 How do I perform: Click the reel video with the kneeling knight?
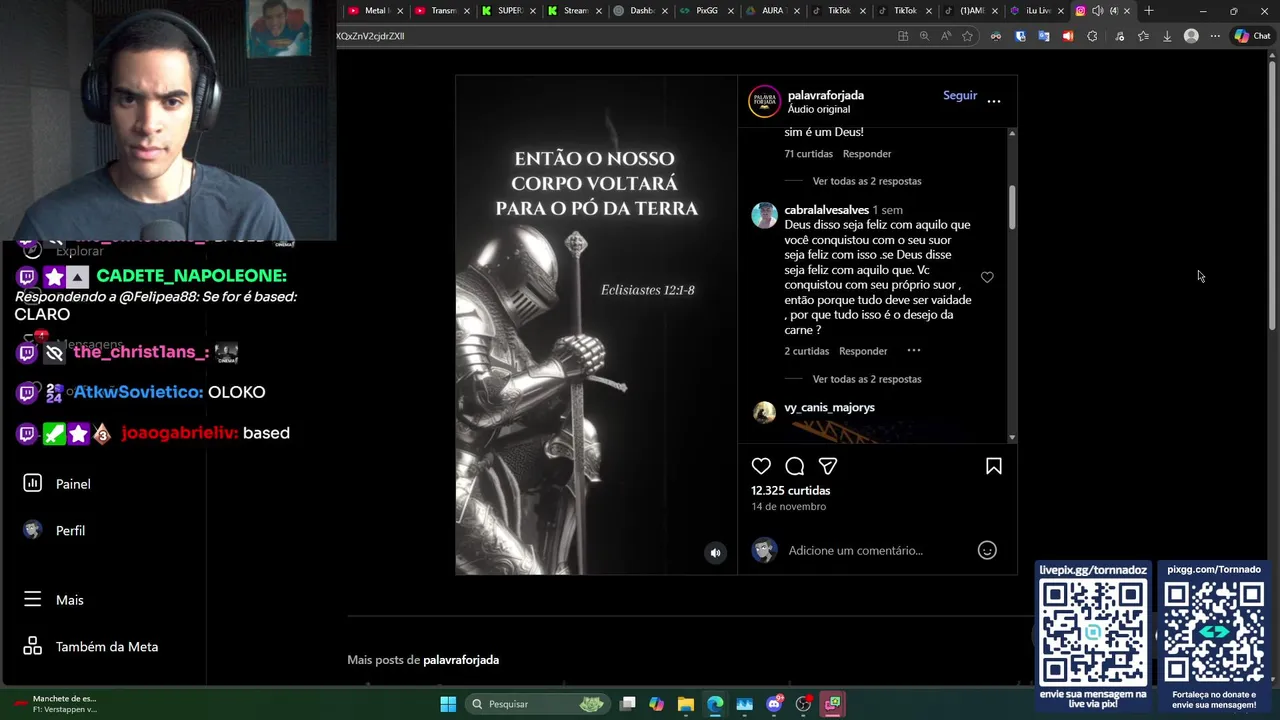596,325
